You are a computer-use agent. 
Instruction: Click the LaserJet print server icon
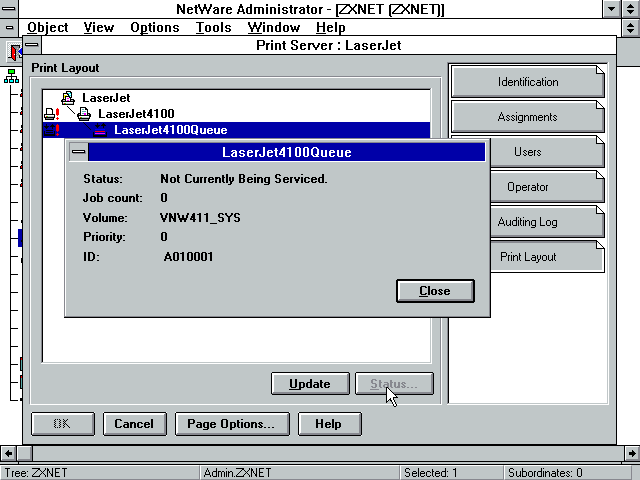[x=68, y=98]
